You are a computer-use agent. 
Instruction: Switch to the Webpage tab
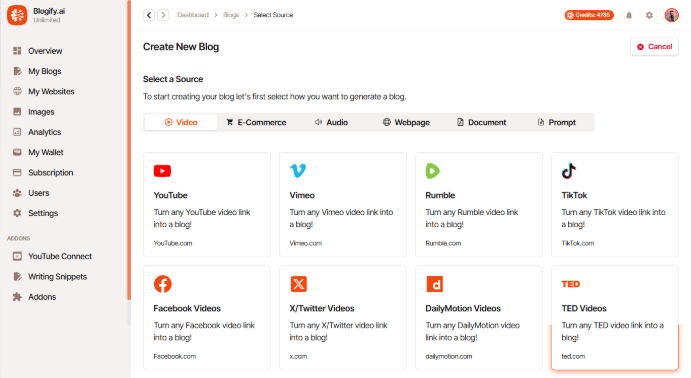[406, 122]
